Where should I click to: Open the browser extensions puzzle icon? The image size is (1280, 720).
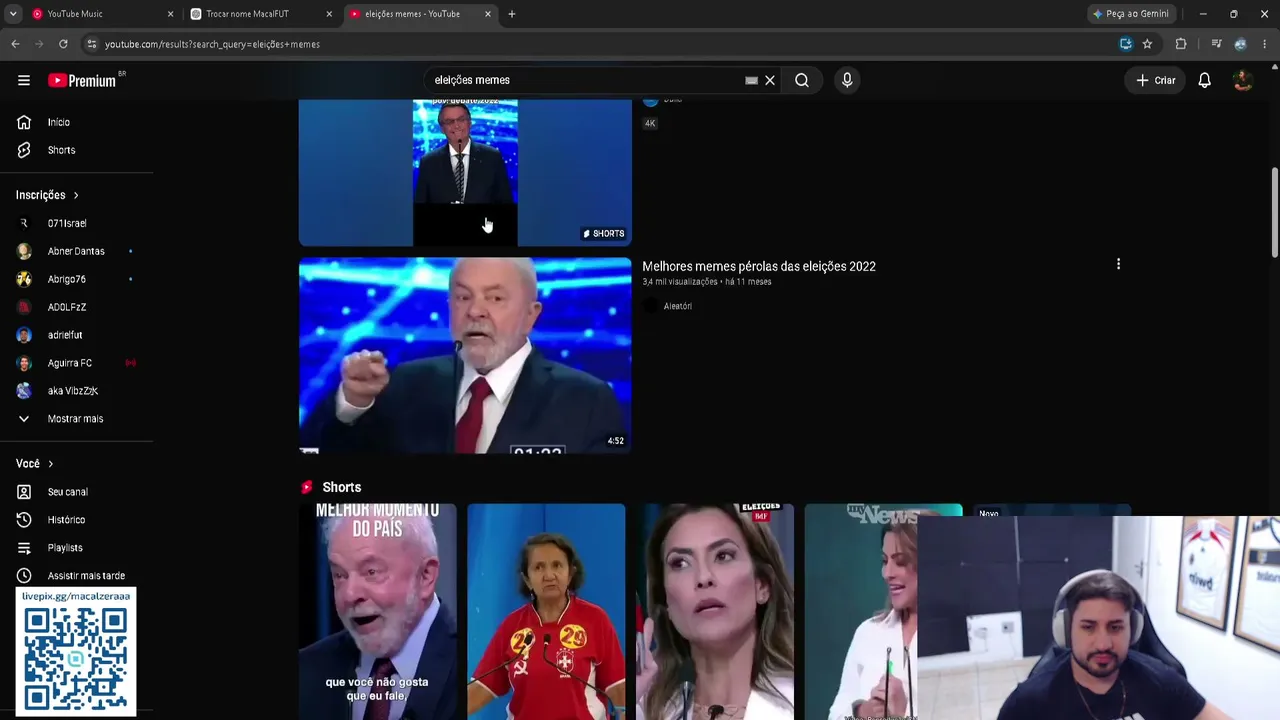tap(1181, 44)
